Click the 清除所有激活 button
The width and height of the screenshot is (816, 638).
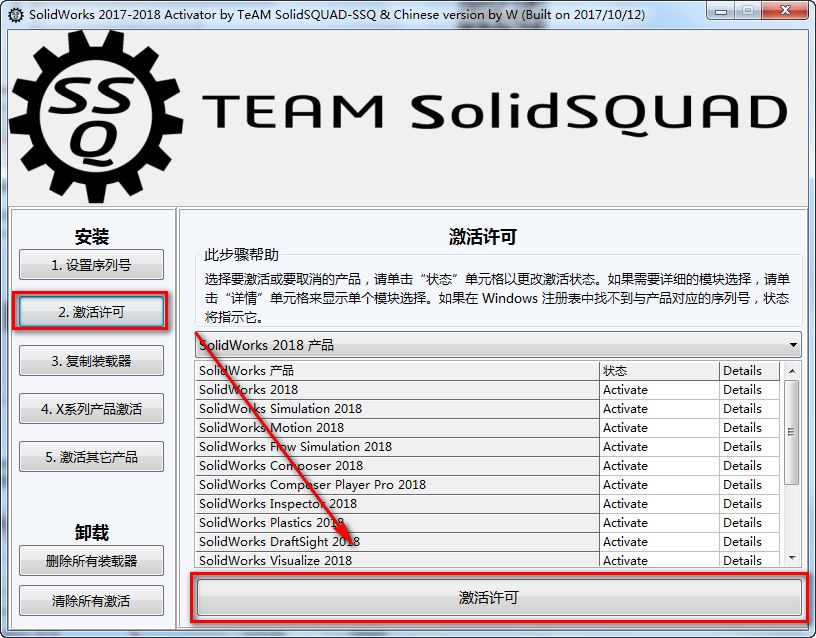click(x=91, y=600)
